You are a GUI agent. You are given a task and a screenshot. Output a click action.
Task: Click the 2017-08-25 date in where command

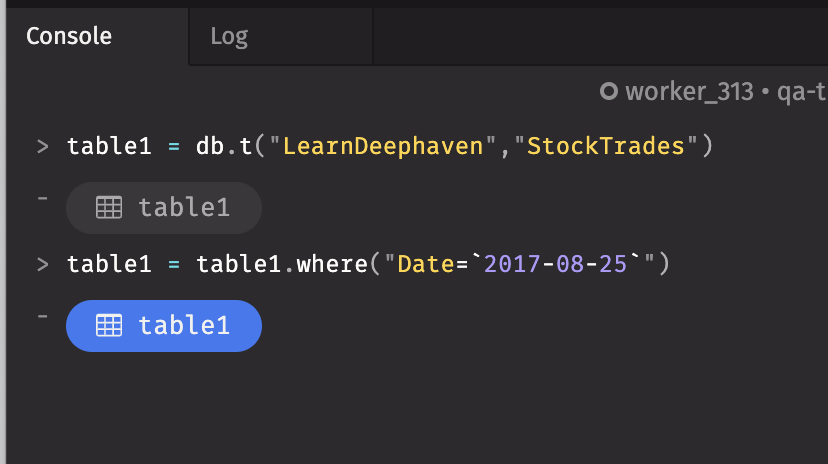coord(555,264)
